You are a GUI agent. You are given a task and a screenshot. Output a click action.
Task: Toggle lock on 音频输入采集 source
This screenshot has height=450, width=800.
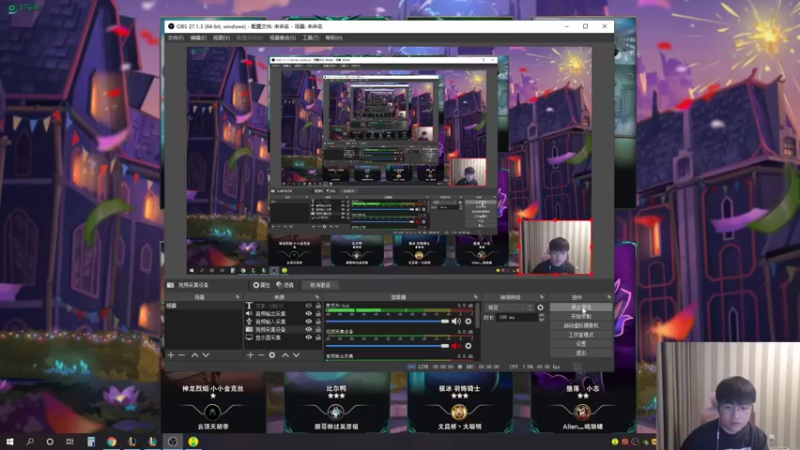click(x=318, y=322)
